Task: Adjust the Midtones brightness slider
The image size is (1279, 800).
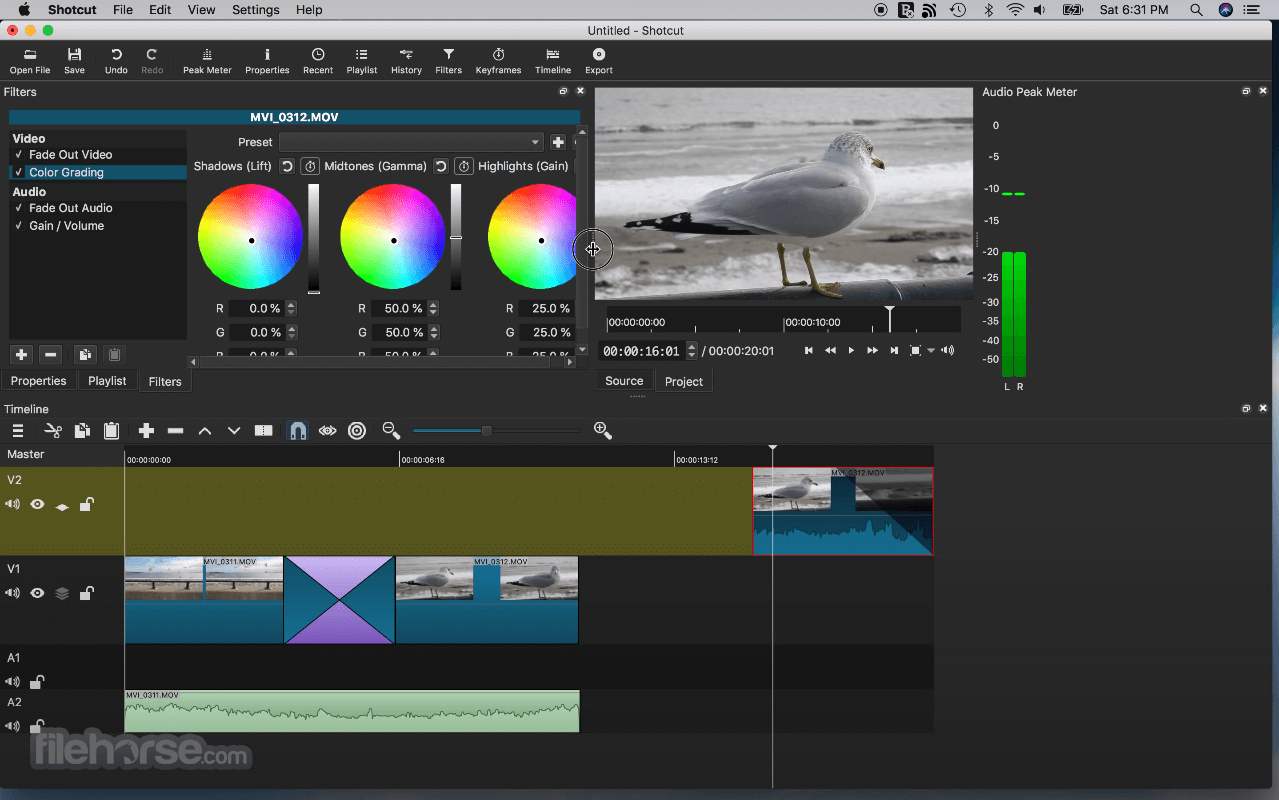Action: click(x=456, y=238)
